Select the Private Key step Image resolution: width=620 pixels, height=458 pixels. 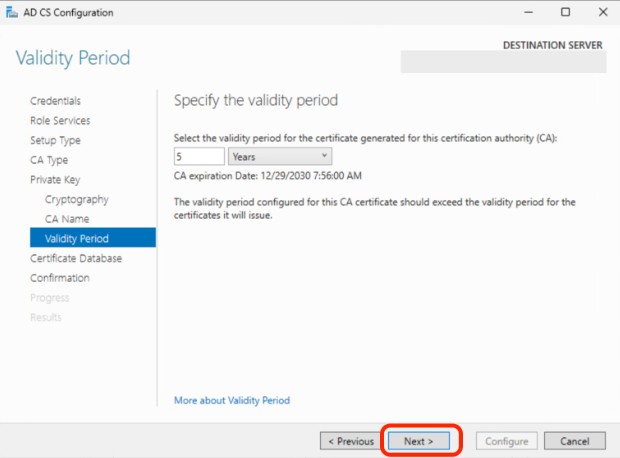click(x=53, y=179)
